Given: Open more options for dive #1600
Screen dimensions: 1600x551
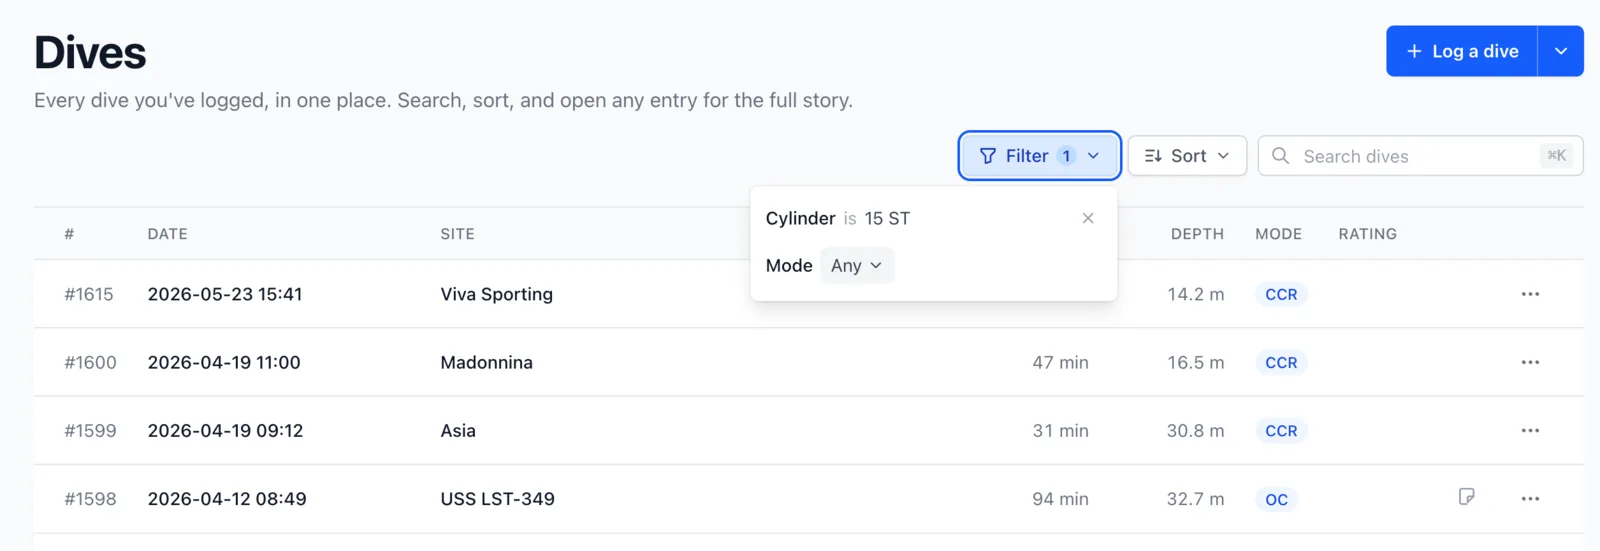Looking at the screenshot, I should [1530, 362].
